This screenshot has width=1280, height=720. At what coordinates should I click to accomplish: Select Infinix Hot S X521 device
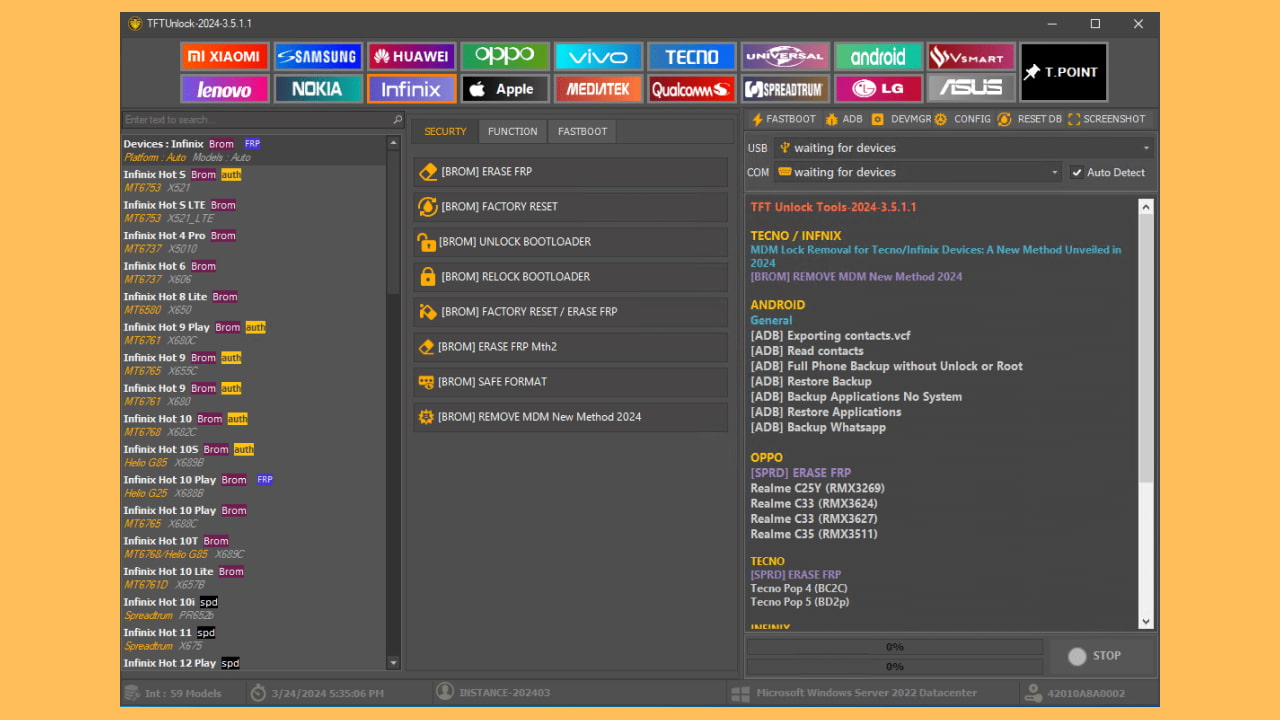point(254,181)
